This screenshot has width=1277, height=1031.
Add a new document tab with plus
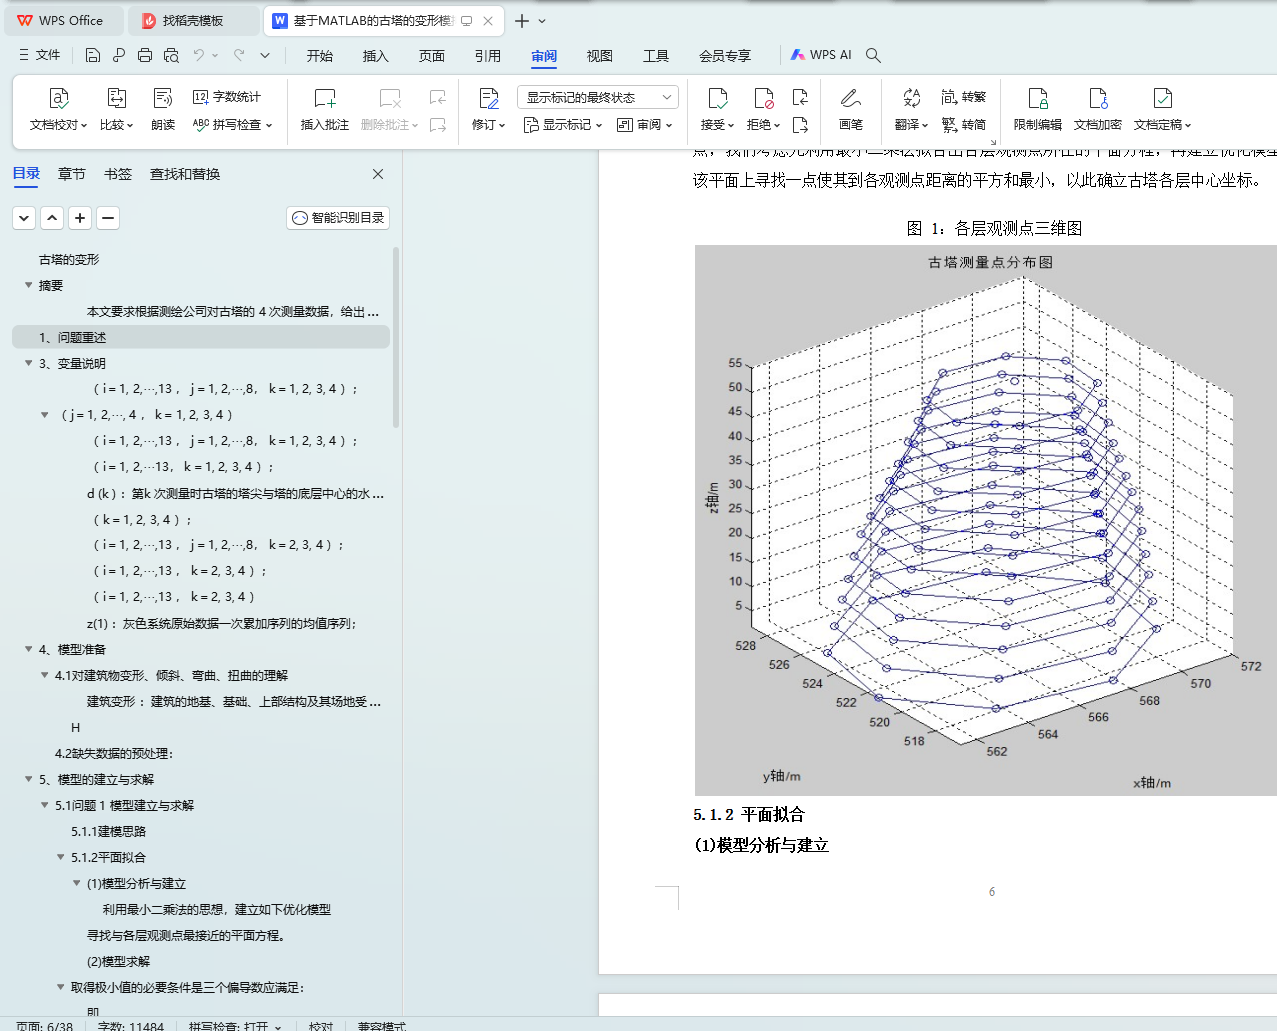click(x=522, y=21)
